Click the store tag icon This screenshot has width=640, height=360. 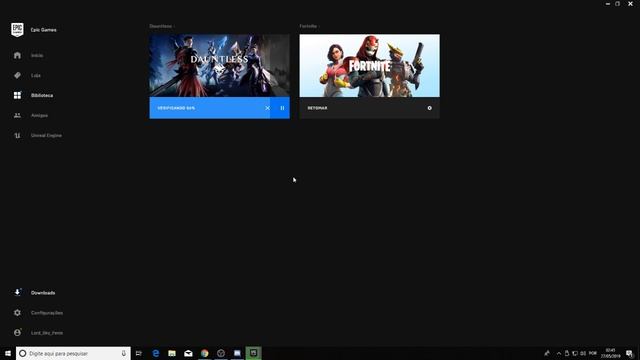tap(17, 75)
